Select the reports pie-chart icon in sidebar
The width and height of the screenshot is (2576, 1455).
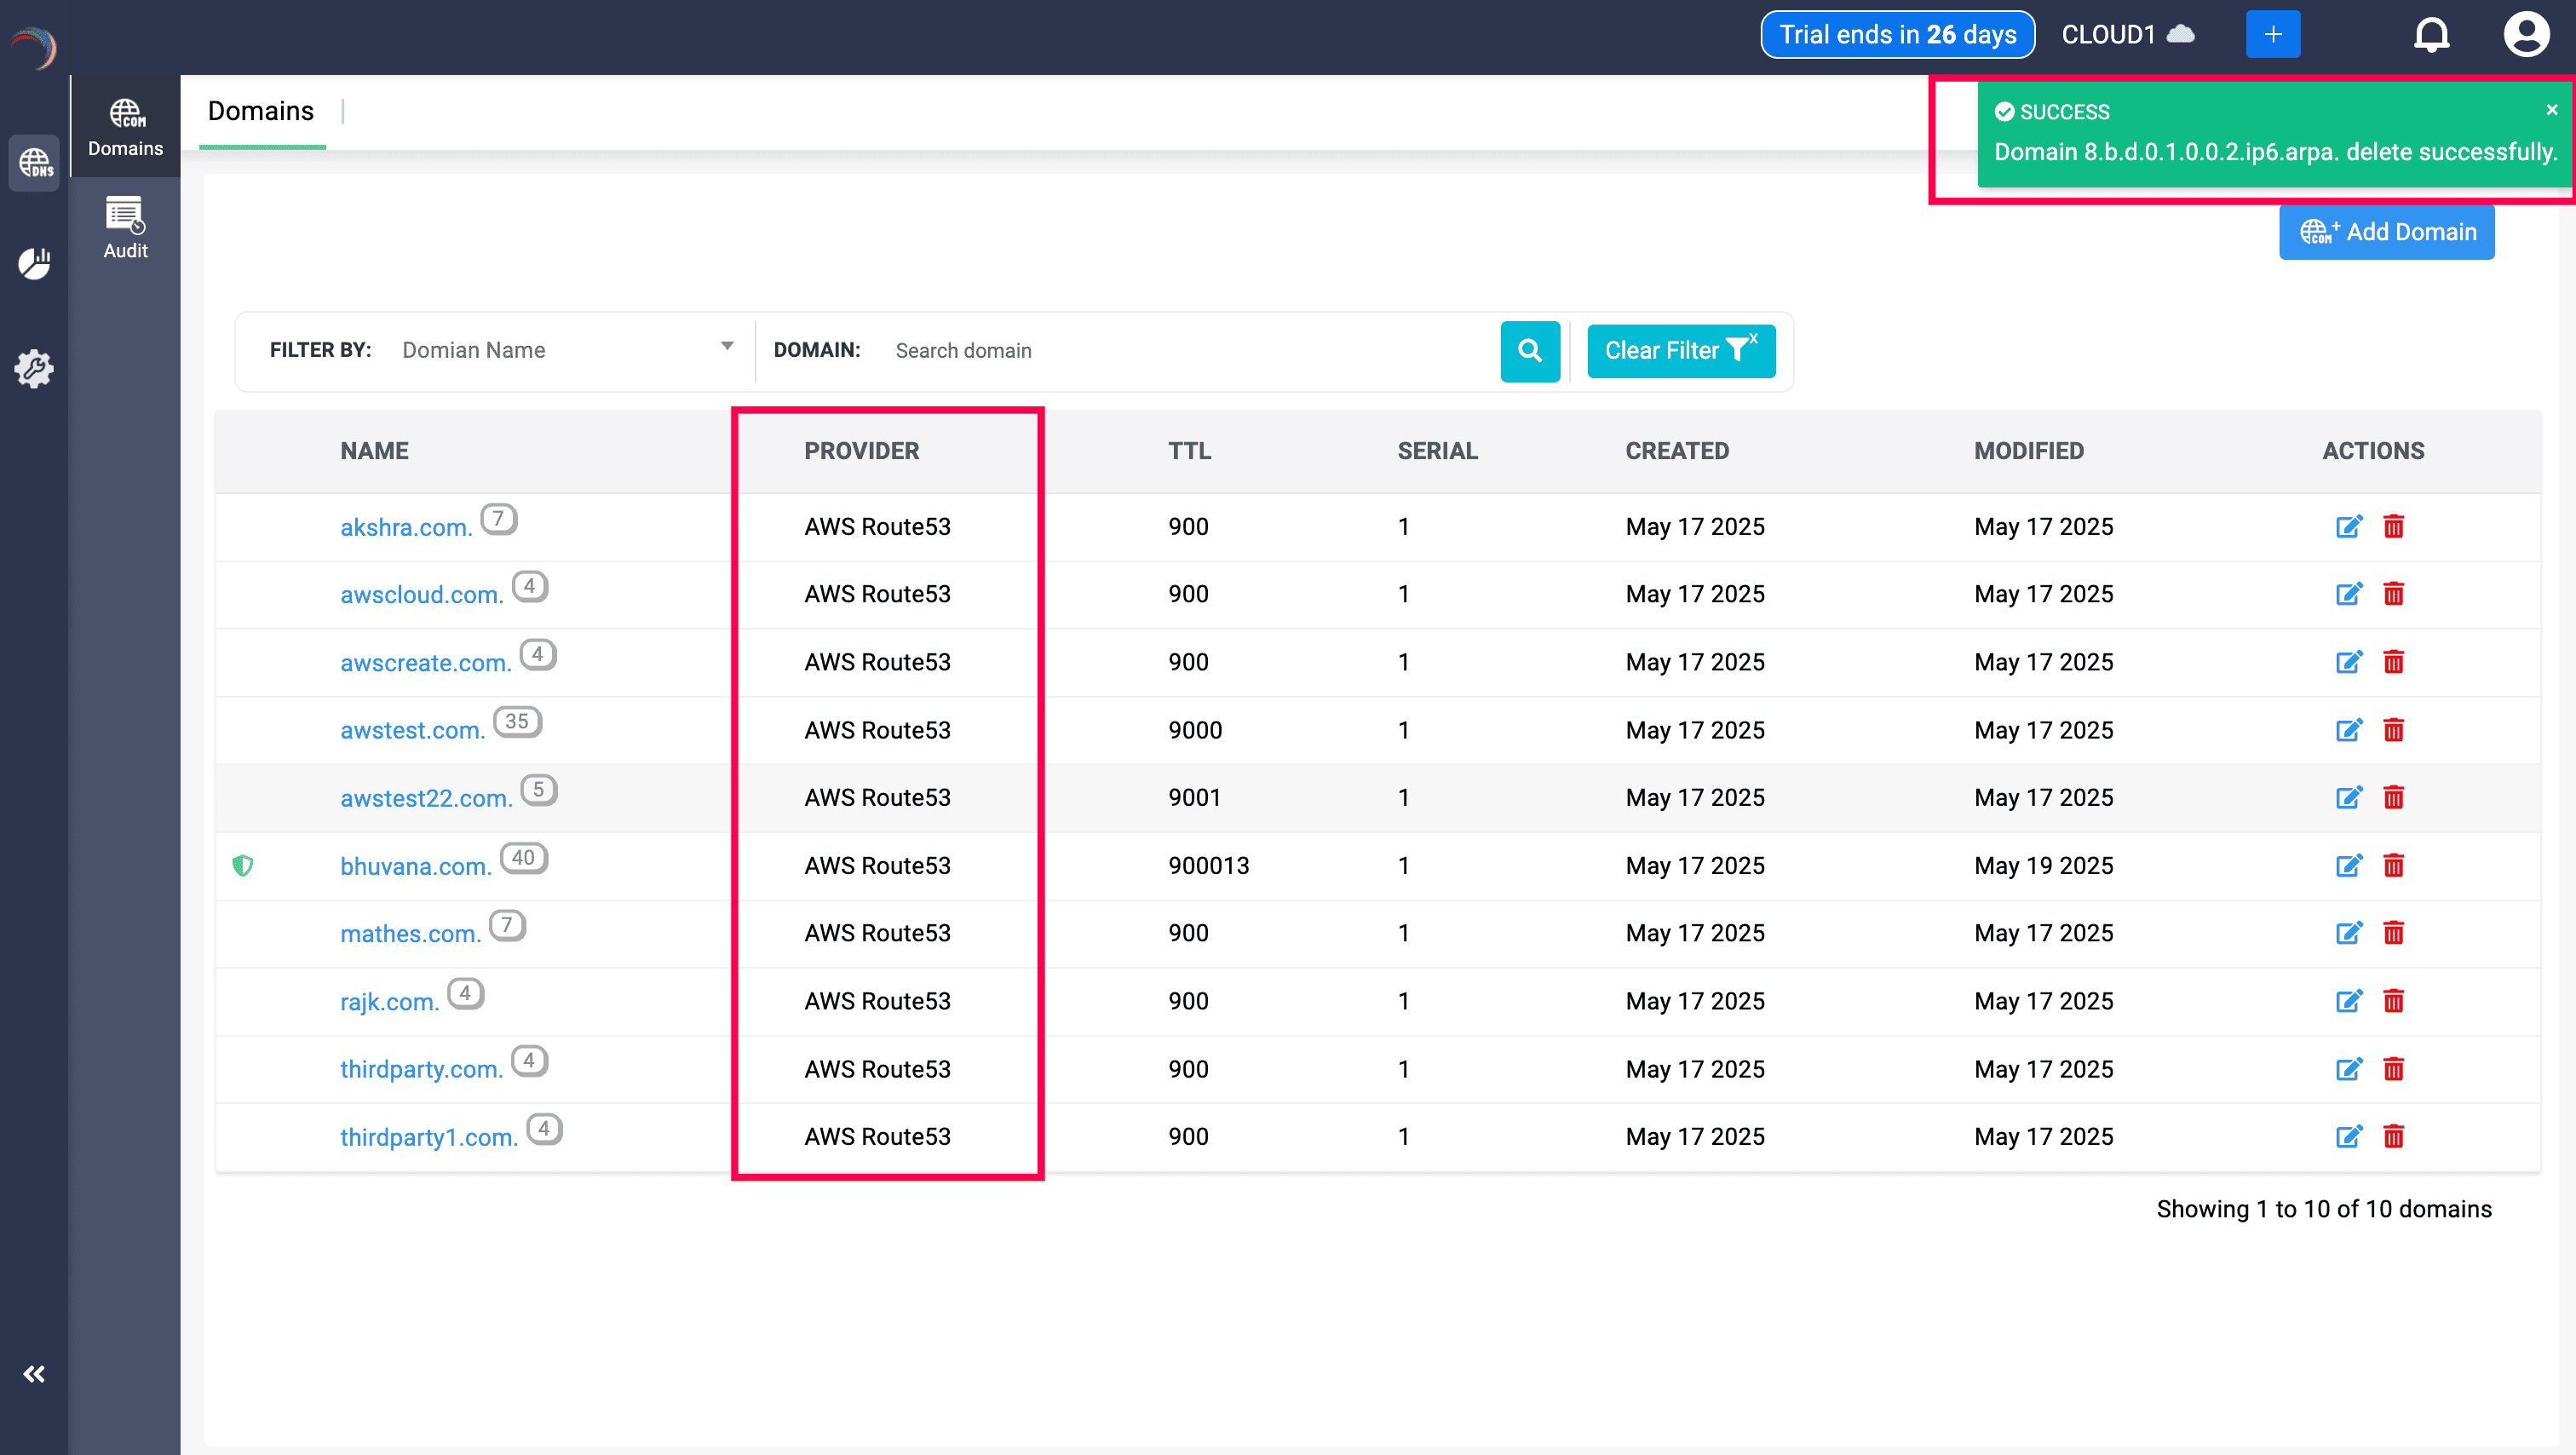point(34,264)
